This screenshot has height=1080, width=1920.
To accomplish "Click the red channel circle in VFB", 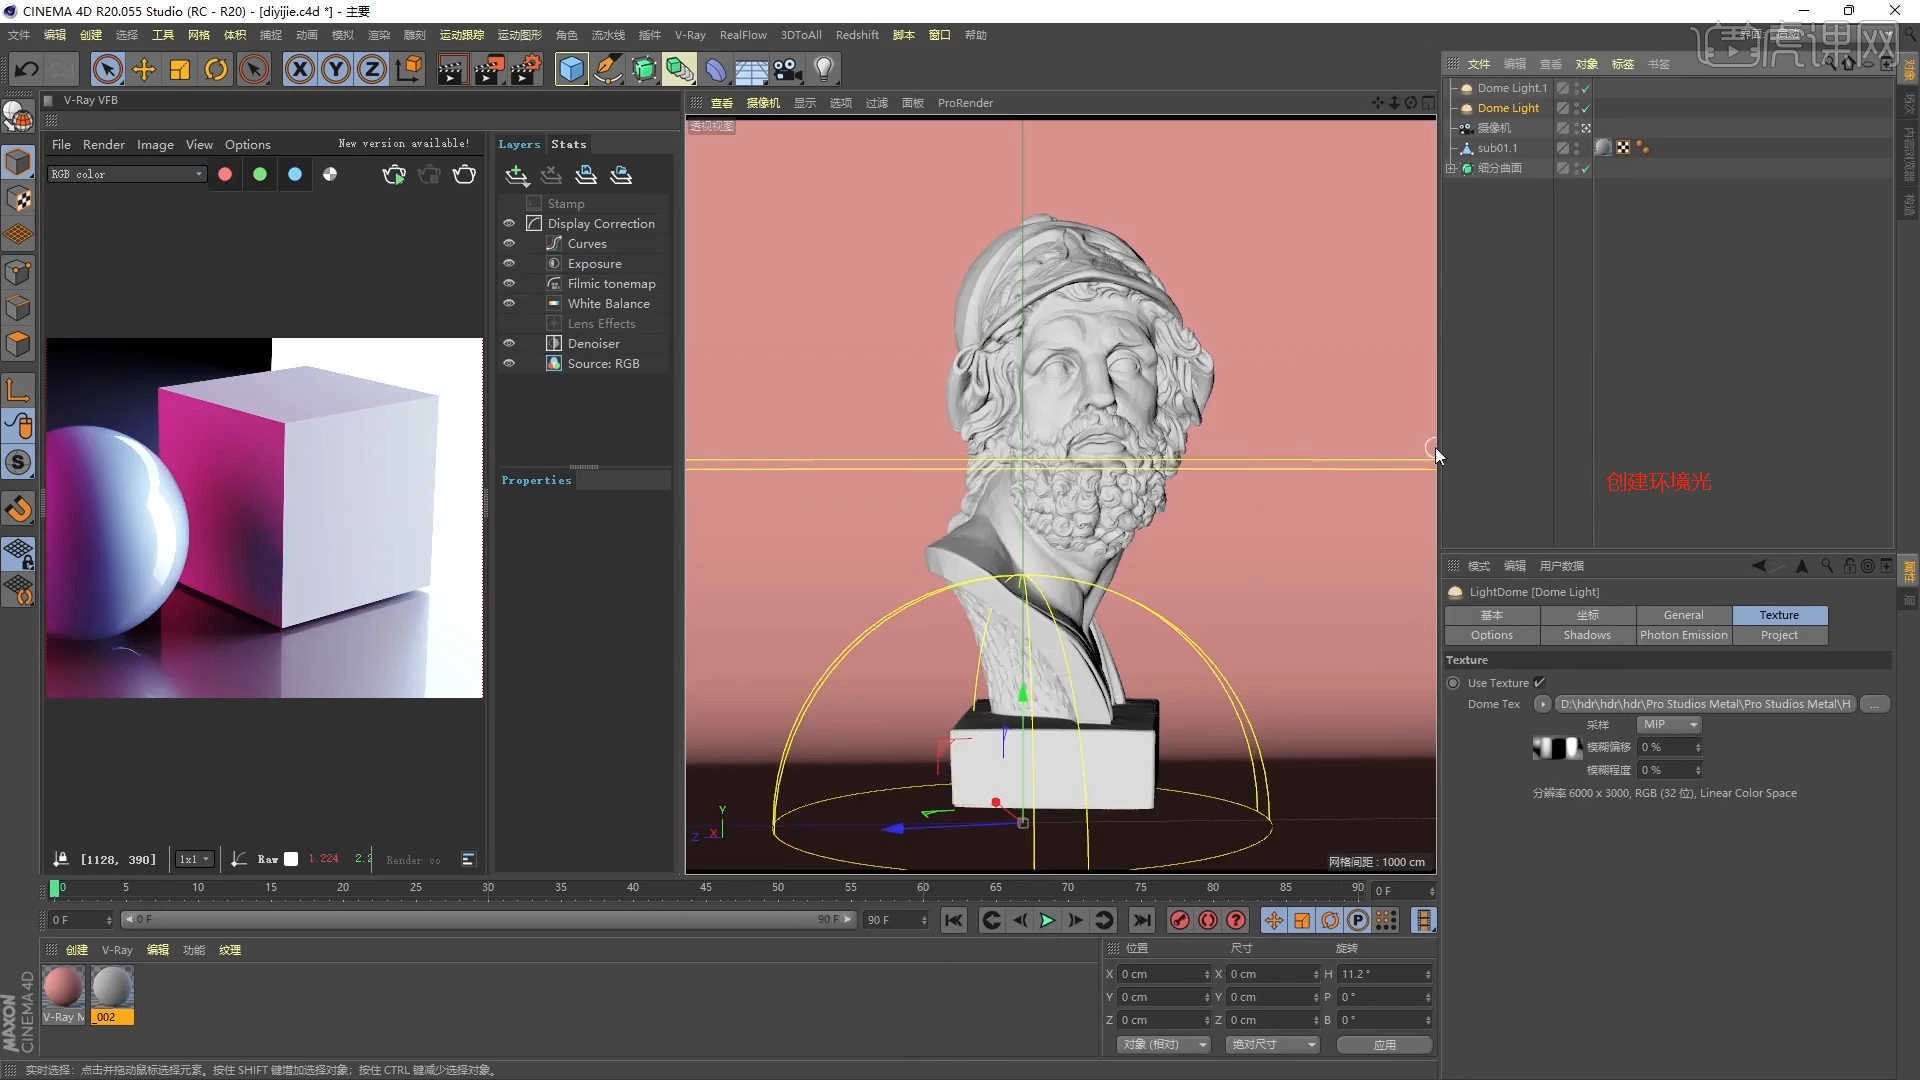I will (225, 174).
